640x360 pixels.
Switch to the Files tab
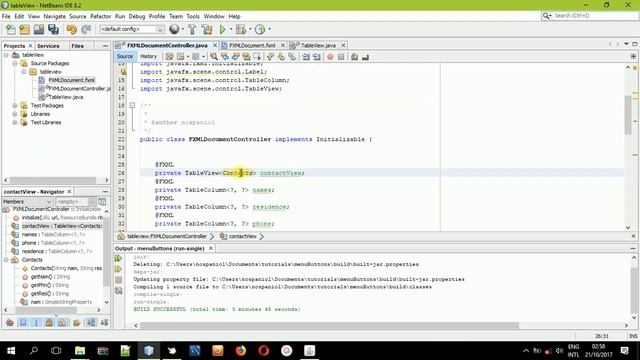(x=78, y=46)
